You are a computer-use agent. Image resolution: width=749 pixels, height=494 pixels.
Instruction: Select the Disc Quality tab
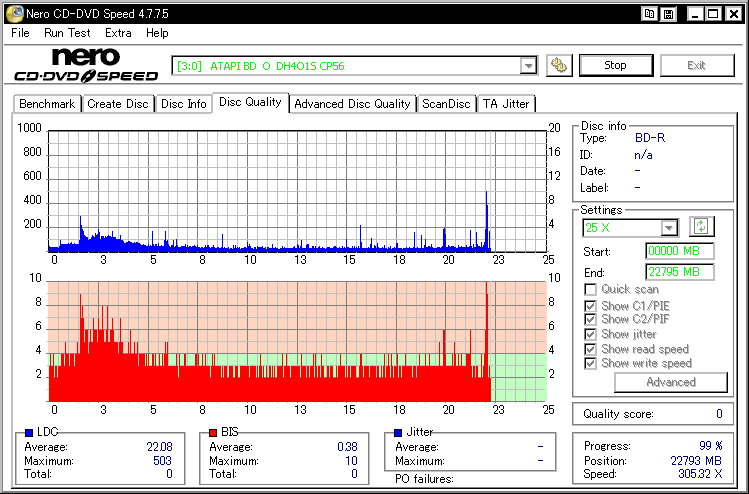pos(250,102)
